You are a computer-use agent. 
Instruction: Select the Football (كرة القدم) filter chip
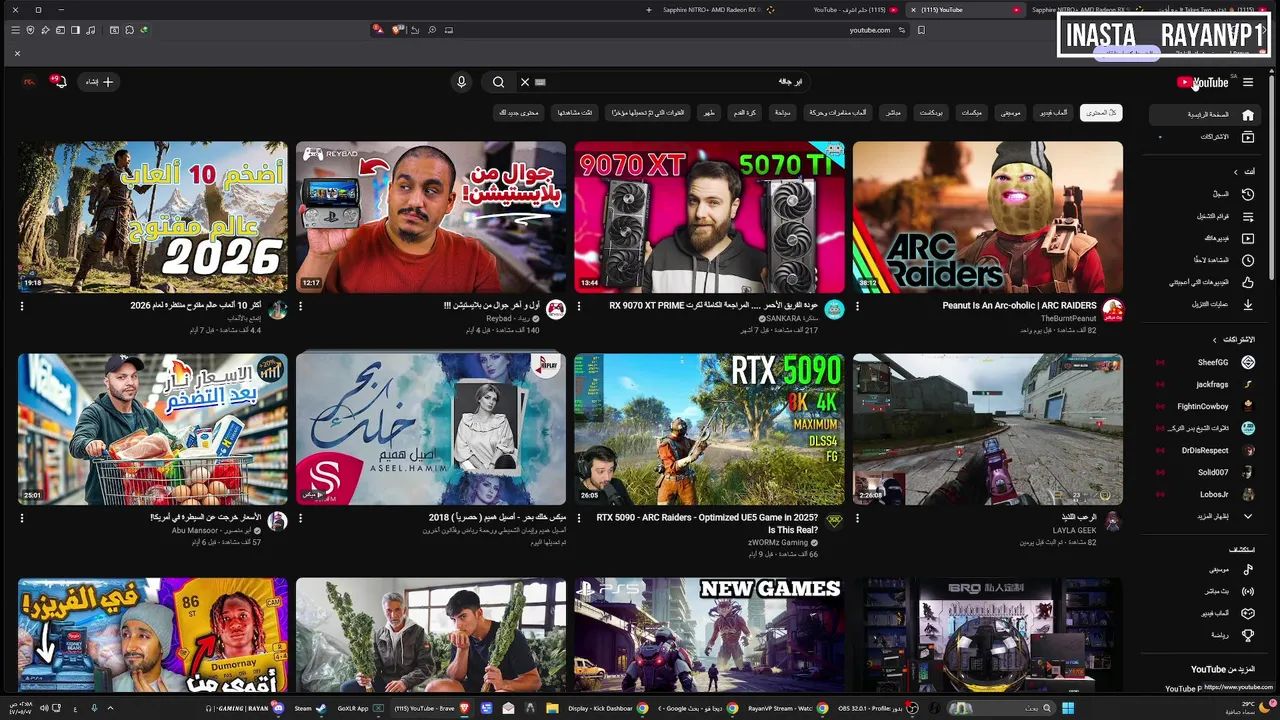[x=744, y=113]
